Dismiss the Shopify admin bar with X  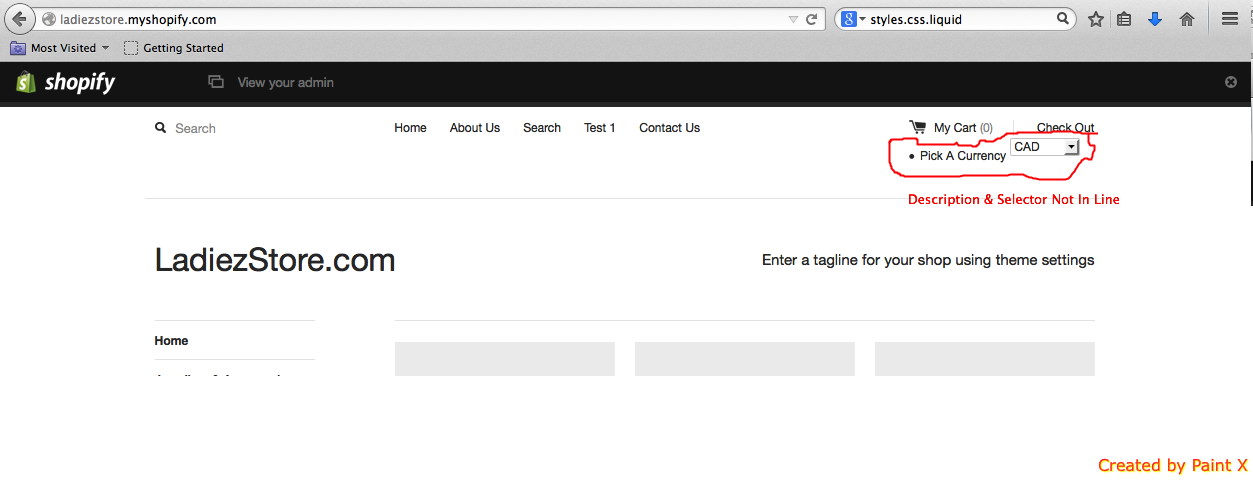tap(1231, 82)
